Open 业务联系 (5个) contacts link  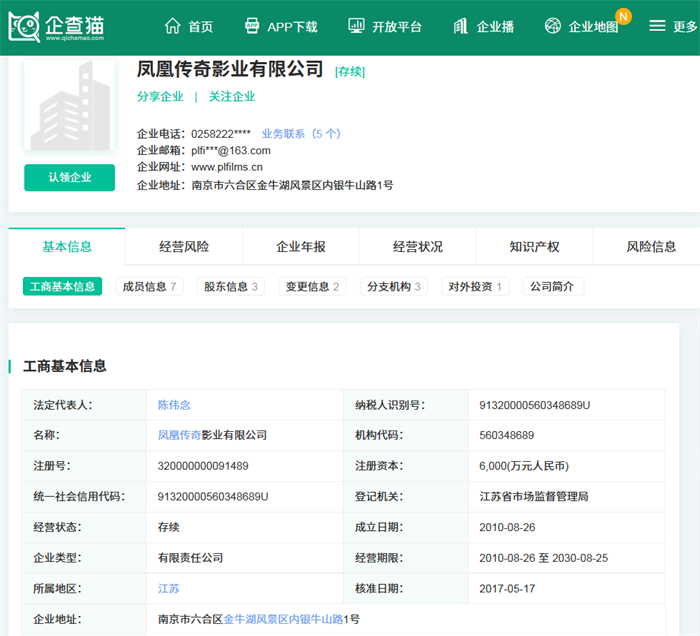tap(300, 133)
